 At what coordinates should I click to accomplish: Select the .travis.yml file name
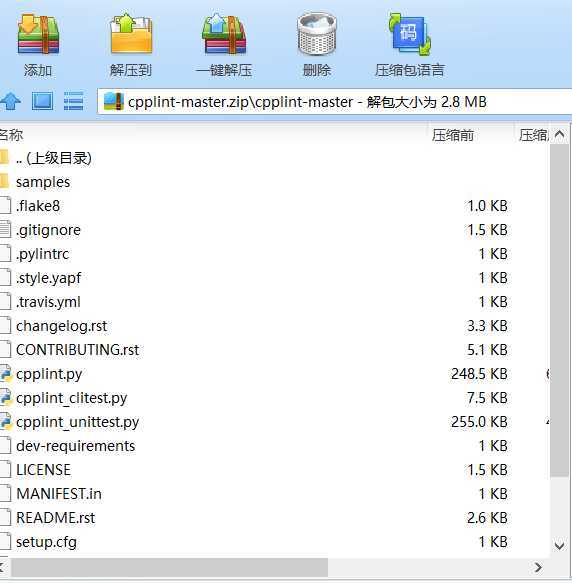48,302
